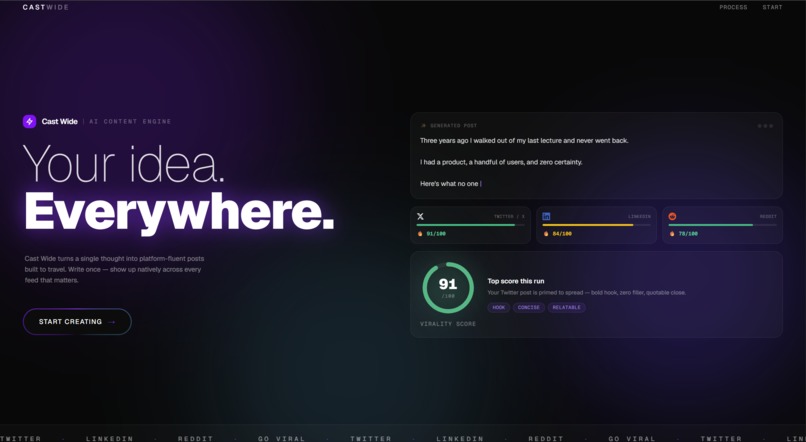Click the 'GENERATED POST' card label

(x=453, y=125)
